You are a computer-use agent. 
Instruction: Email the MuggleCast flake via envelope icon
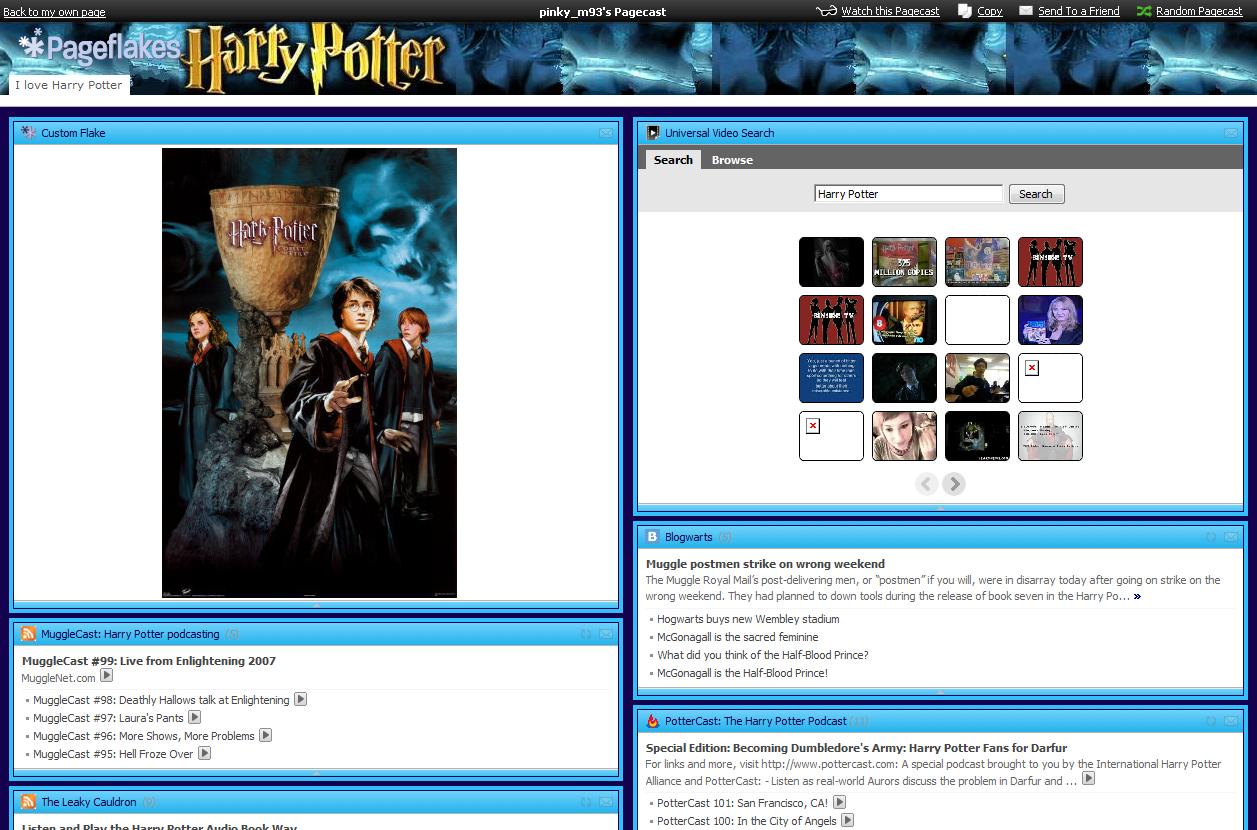point(606,634)
